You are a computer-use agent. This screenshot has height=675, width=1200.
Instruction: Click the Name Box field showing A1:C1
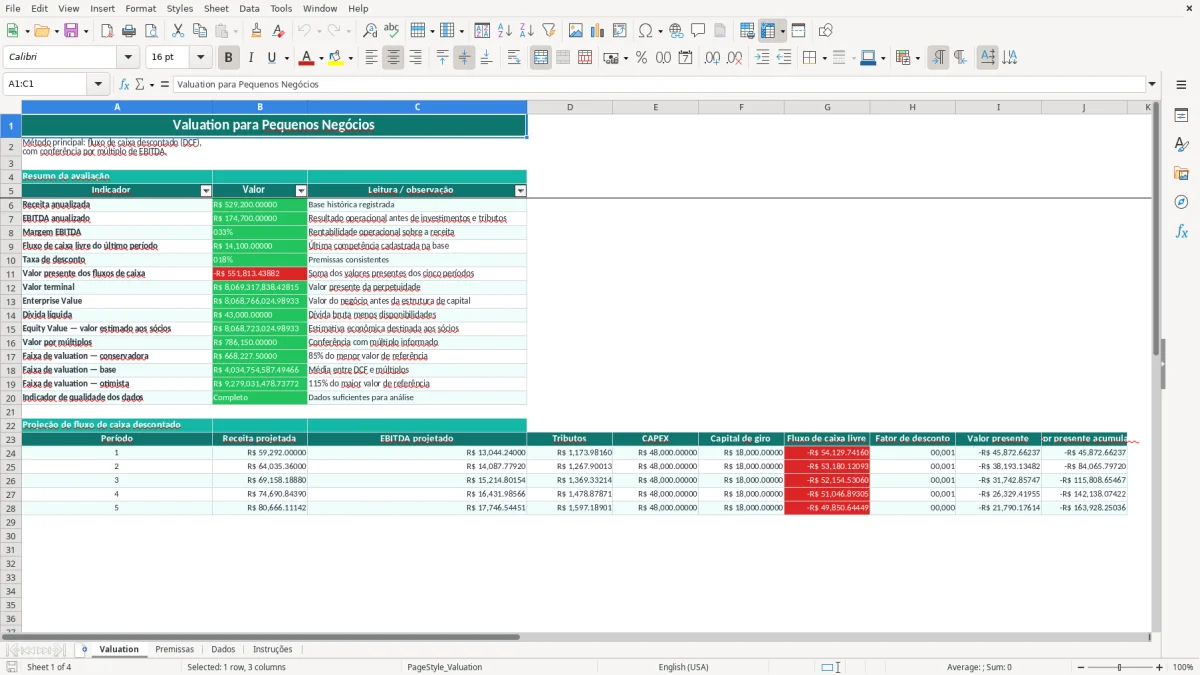click(x=46, y=84)
